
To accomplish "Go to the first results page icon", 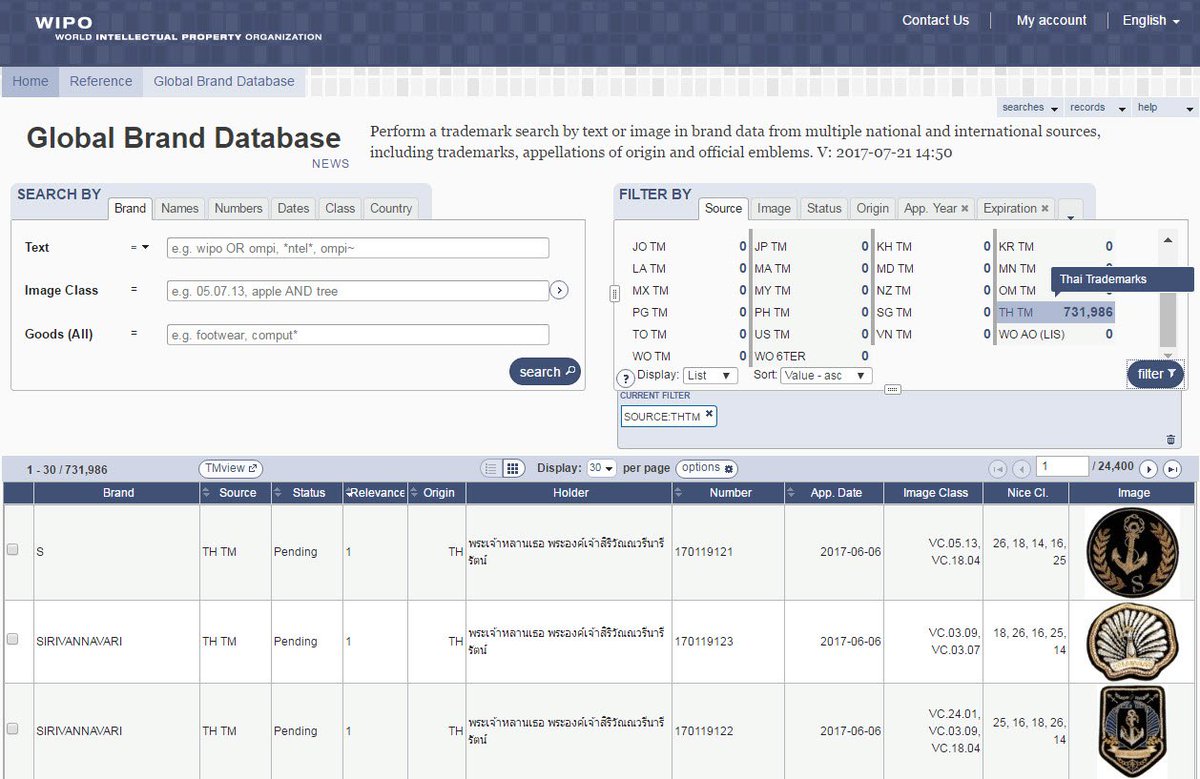I will (x=997, y=469).
